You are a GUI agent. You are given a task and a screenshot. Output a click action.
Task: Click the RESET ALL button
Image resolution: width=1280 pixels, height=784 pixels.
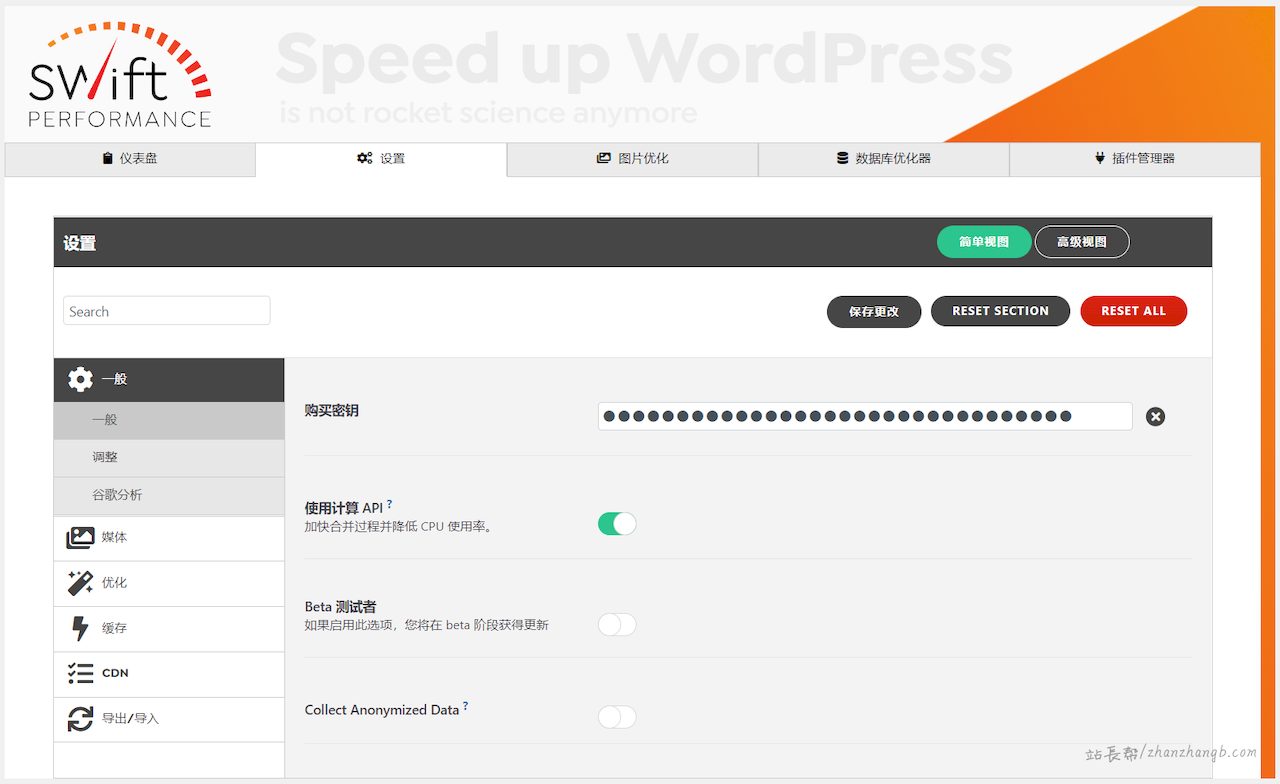click(1133, 311)
